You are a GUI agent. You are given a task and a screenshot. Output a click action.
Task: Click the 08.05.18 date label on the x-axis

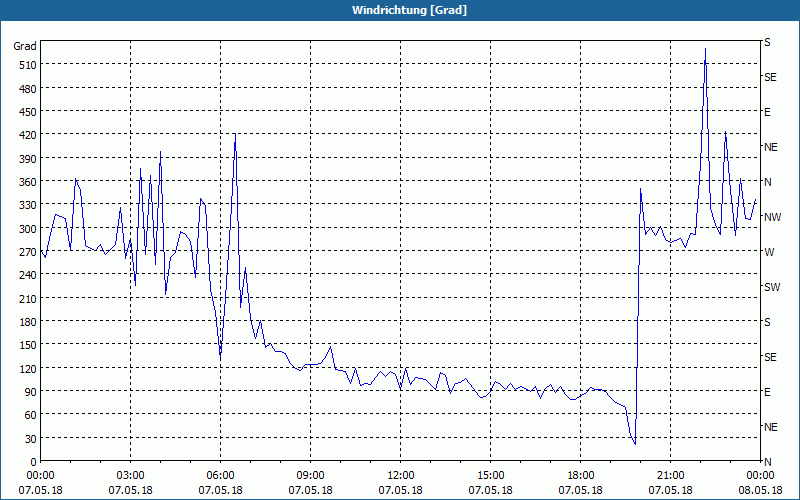pos(760,490)
